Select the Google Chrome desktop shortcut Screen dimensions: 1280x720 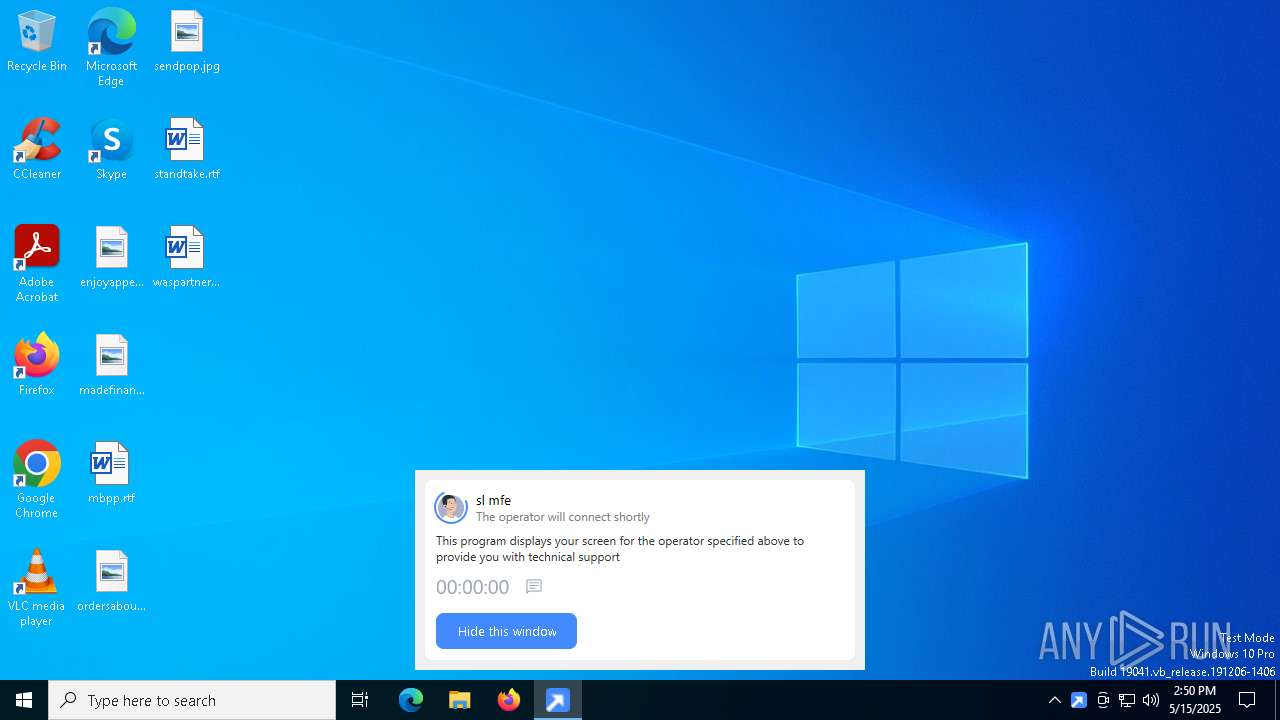37,480
